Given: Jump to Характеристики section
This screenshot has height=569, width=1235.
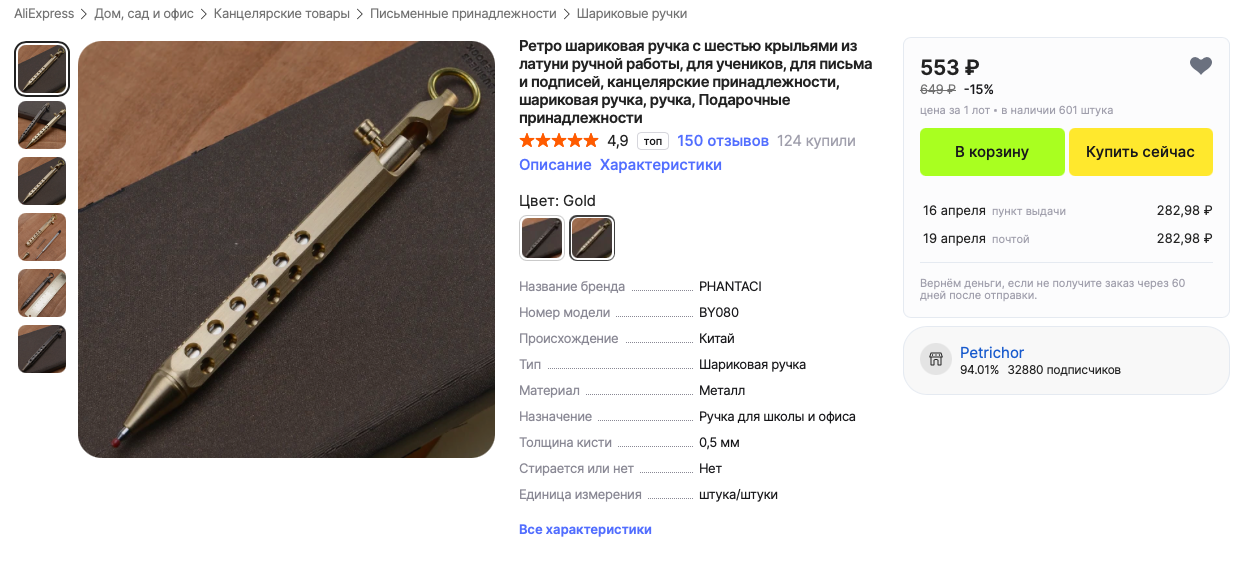Looking at the screenshot, I should point(661,165).
